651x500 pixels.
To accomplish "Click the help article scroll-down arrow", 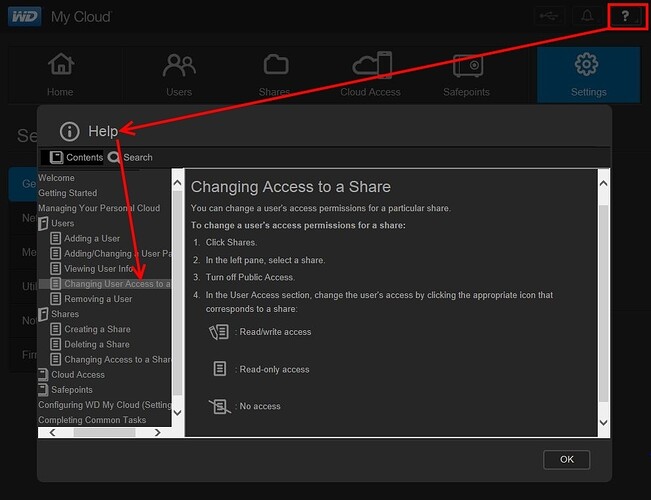I will click(x=604, y=422).
